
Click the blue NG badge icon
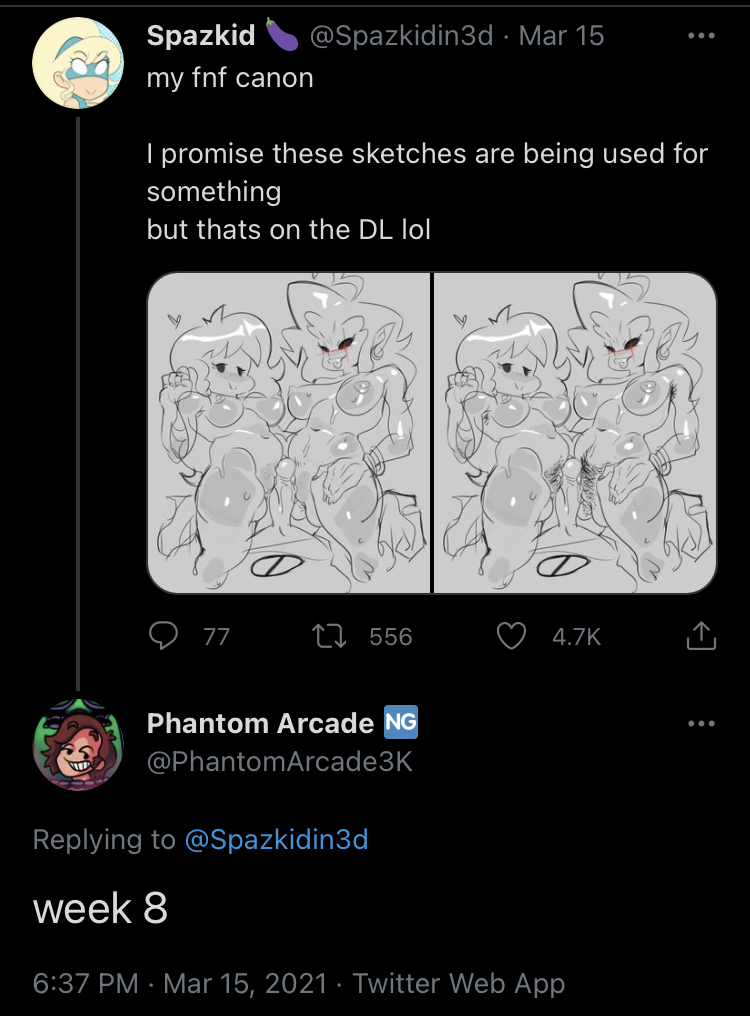pyautogui.click(x=401, y=722)
